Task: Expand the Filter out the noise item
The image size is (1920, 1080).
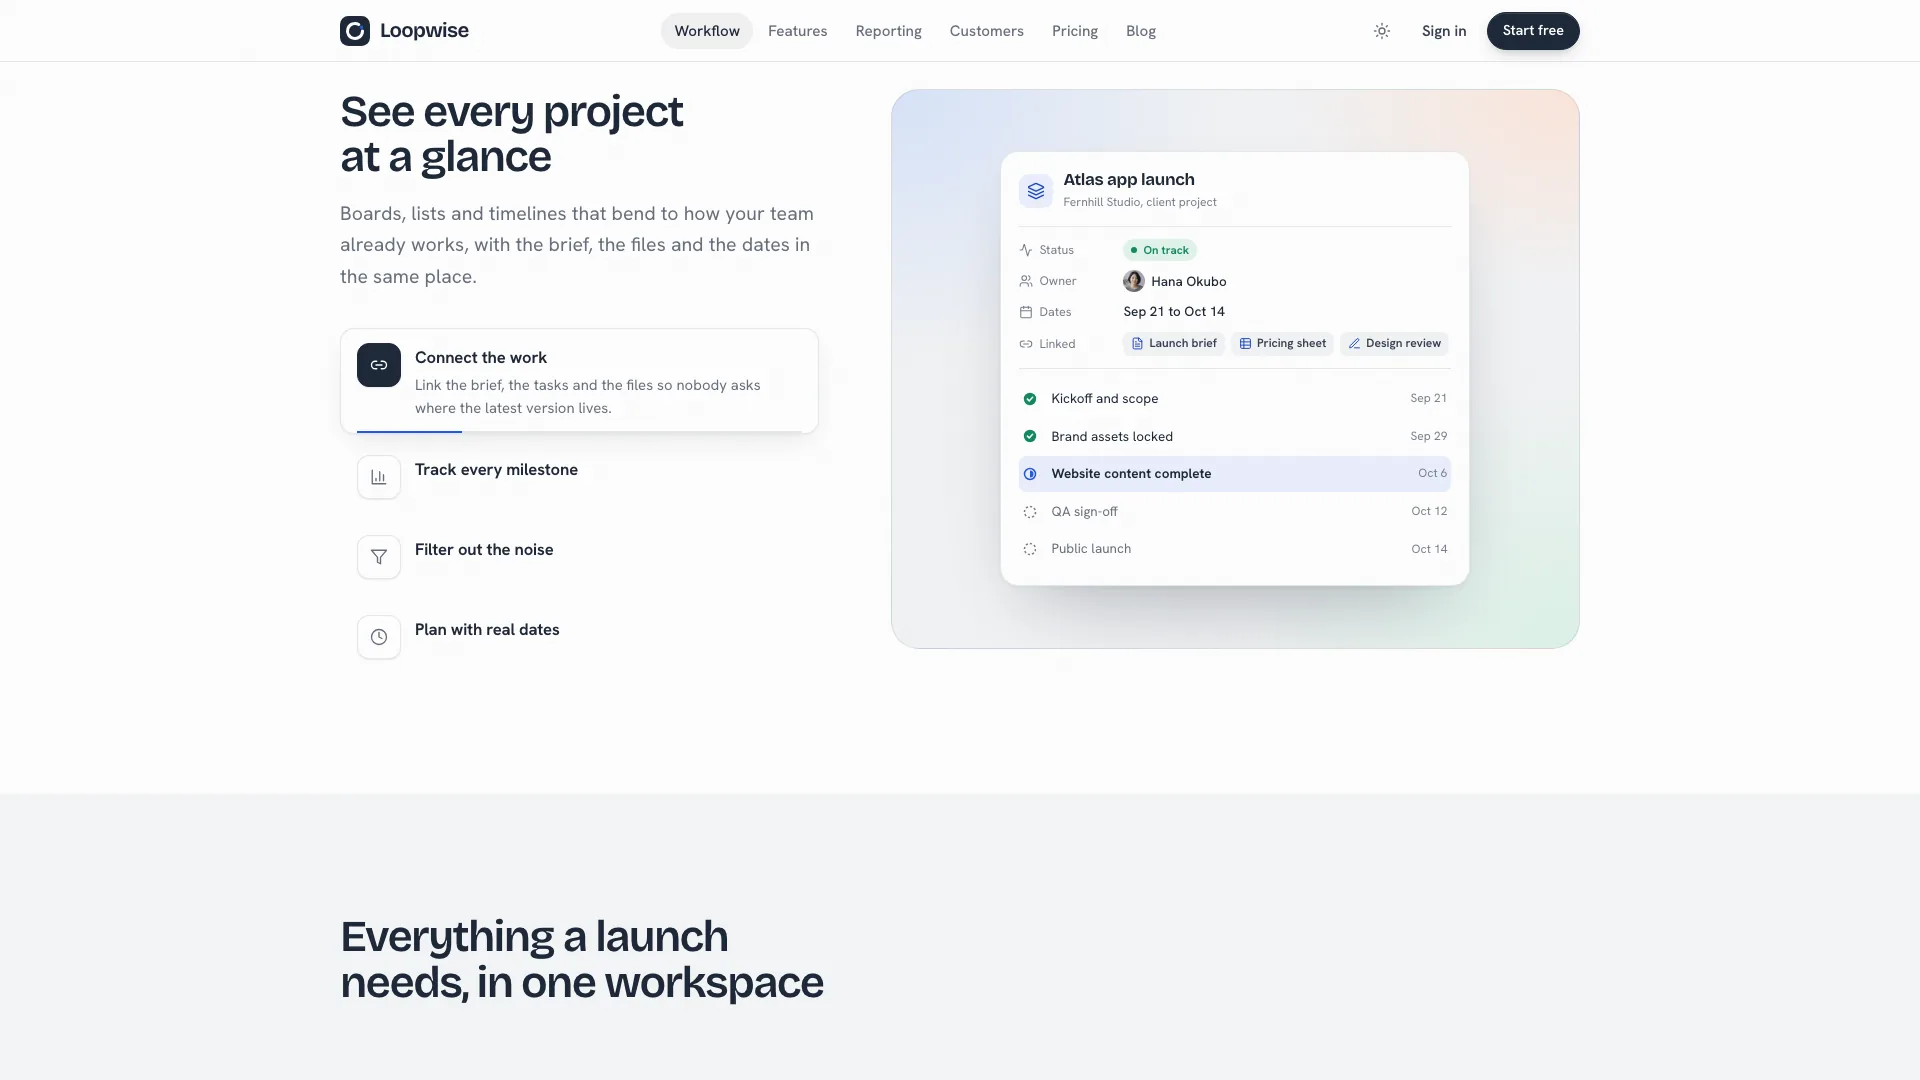Action: click(579, 557)
